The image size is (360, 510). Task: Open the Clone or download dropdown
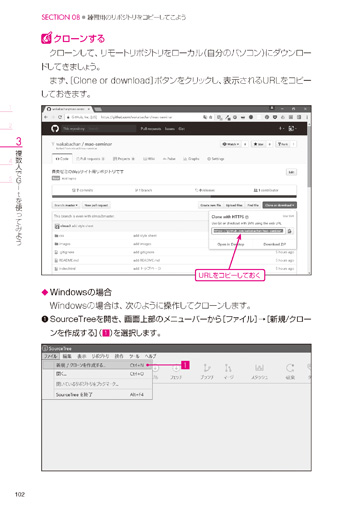(279, 205)
